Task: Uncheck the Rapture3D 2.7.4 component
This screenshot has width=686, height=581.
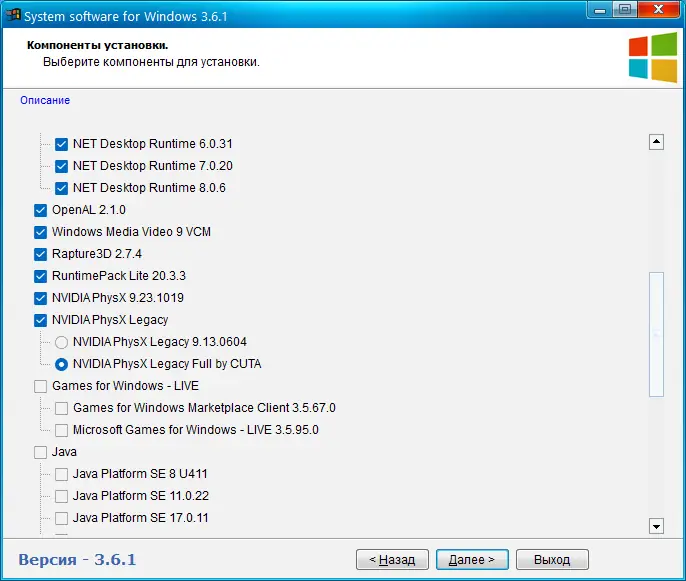Action: (40, 254)
